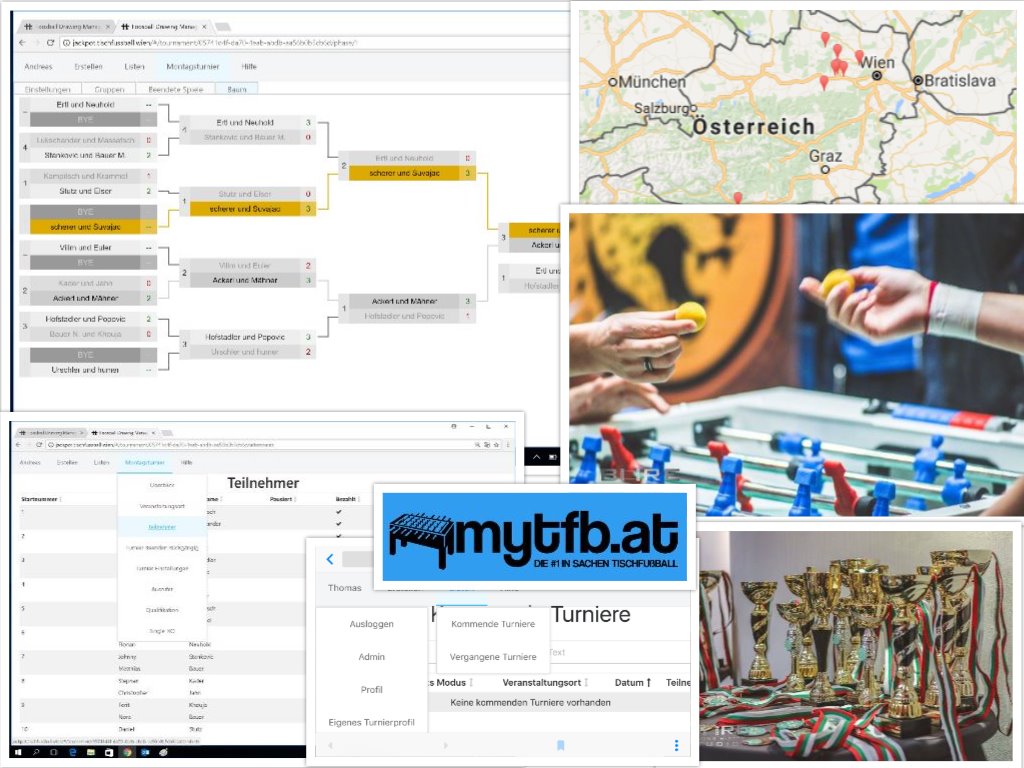Choose Kommende Turniere option
Image resolution: width=1024 pixels, height=768 pixels.
click(493, 624)
